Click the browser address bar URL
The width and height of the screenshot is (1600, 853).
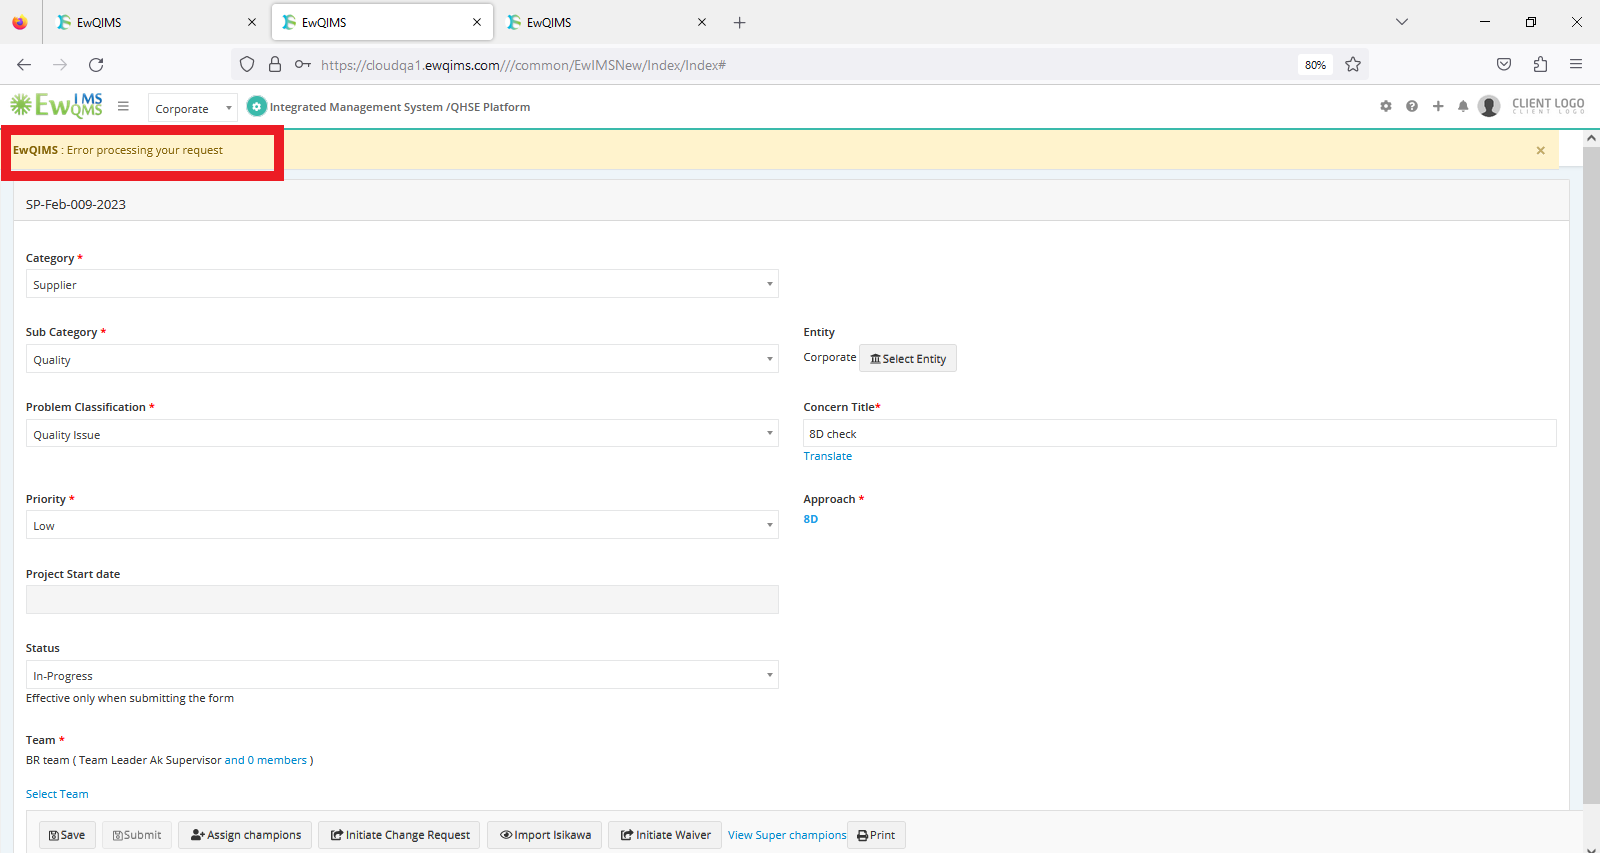(x=523, y=65)
